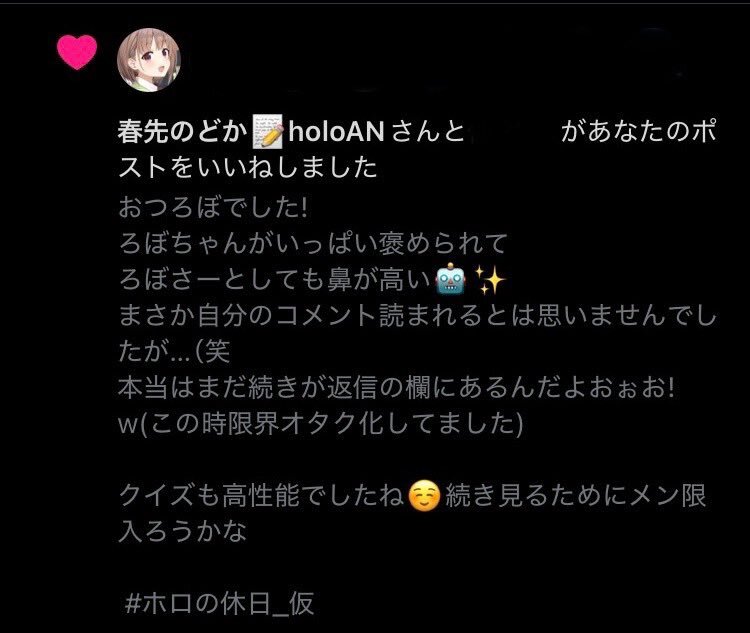Image resolution: width=750 pixels, height=633 pixels.
Task: Click the text おつろぼでした!
Action: point(213,208)
